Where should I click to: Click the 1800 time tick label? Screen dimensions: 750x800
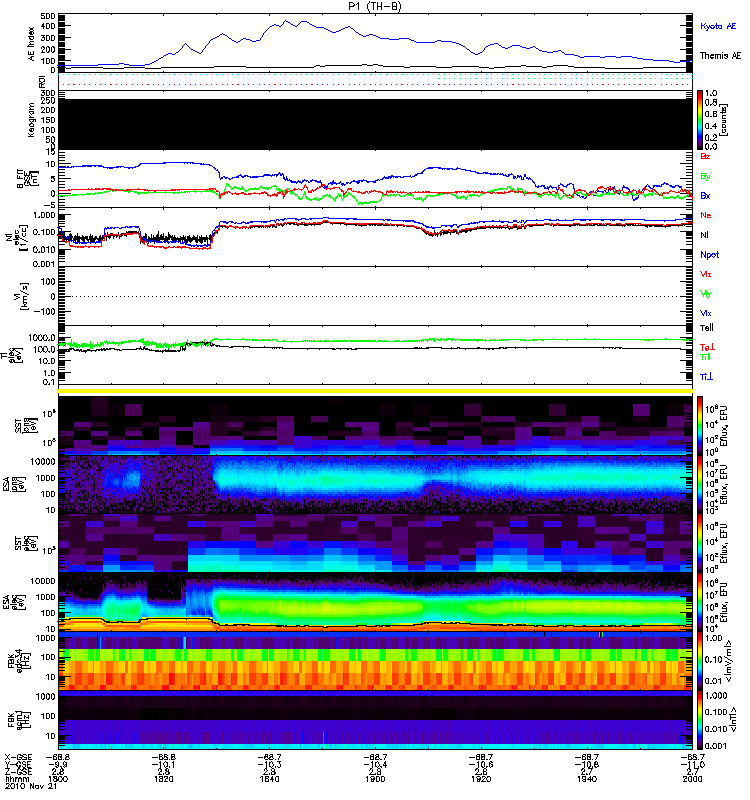click(x=58, y=779)
